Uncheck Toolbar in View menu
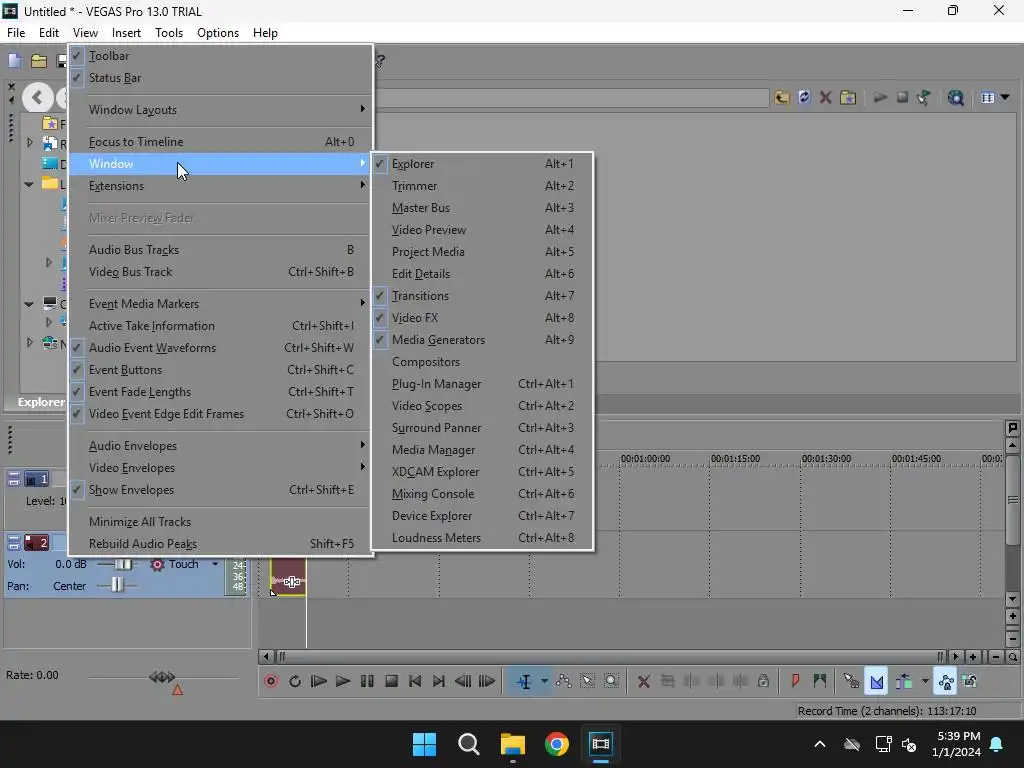Image resolution: width=1024 pixels, height=768 pixels. pyautogui.click(x=221, y=56)
